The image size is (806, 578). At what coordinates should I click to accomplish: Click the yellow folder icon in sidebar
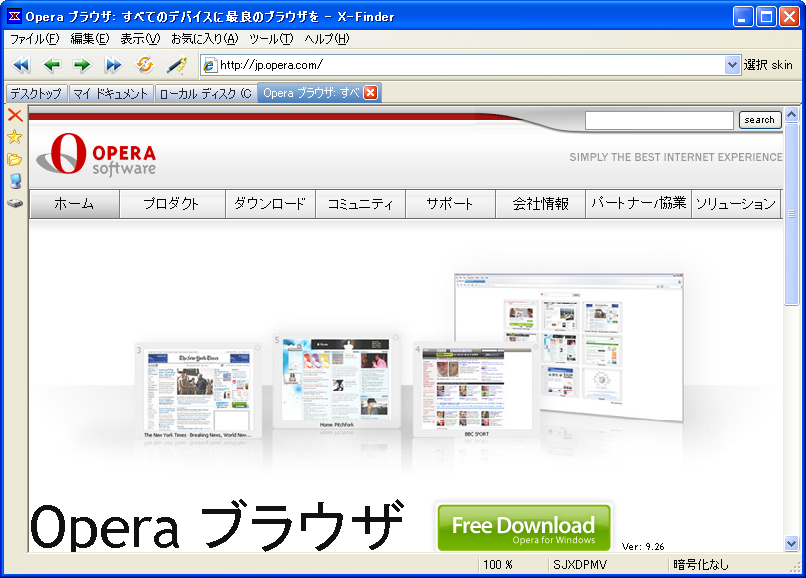click(15, 159)
